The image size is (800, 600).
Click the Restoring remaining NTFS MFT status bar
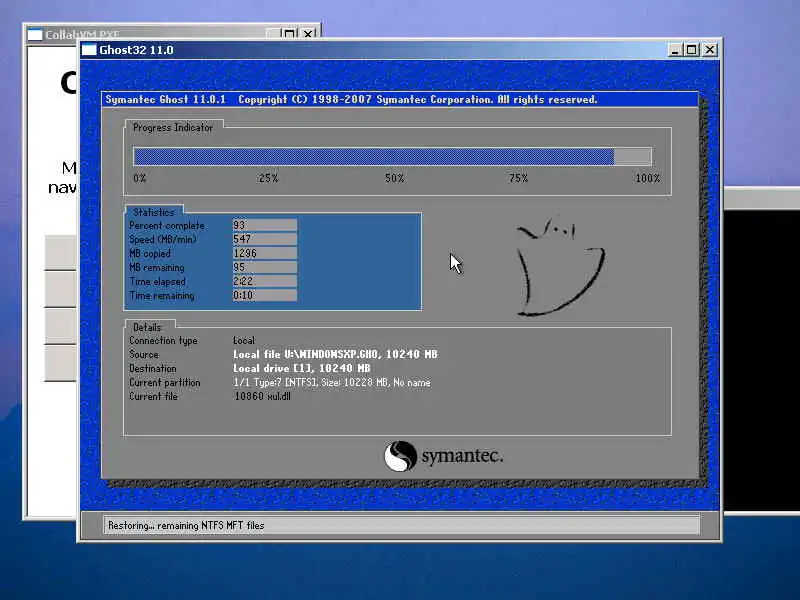(x=401, y=525)
